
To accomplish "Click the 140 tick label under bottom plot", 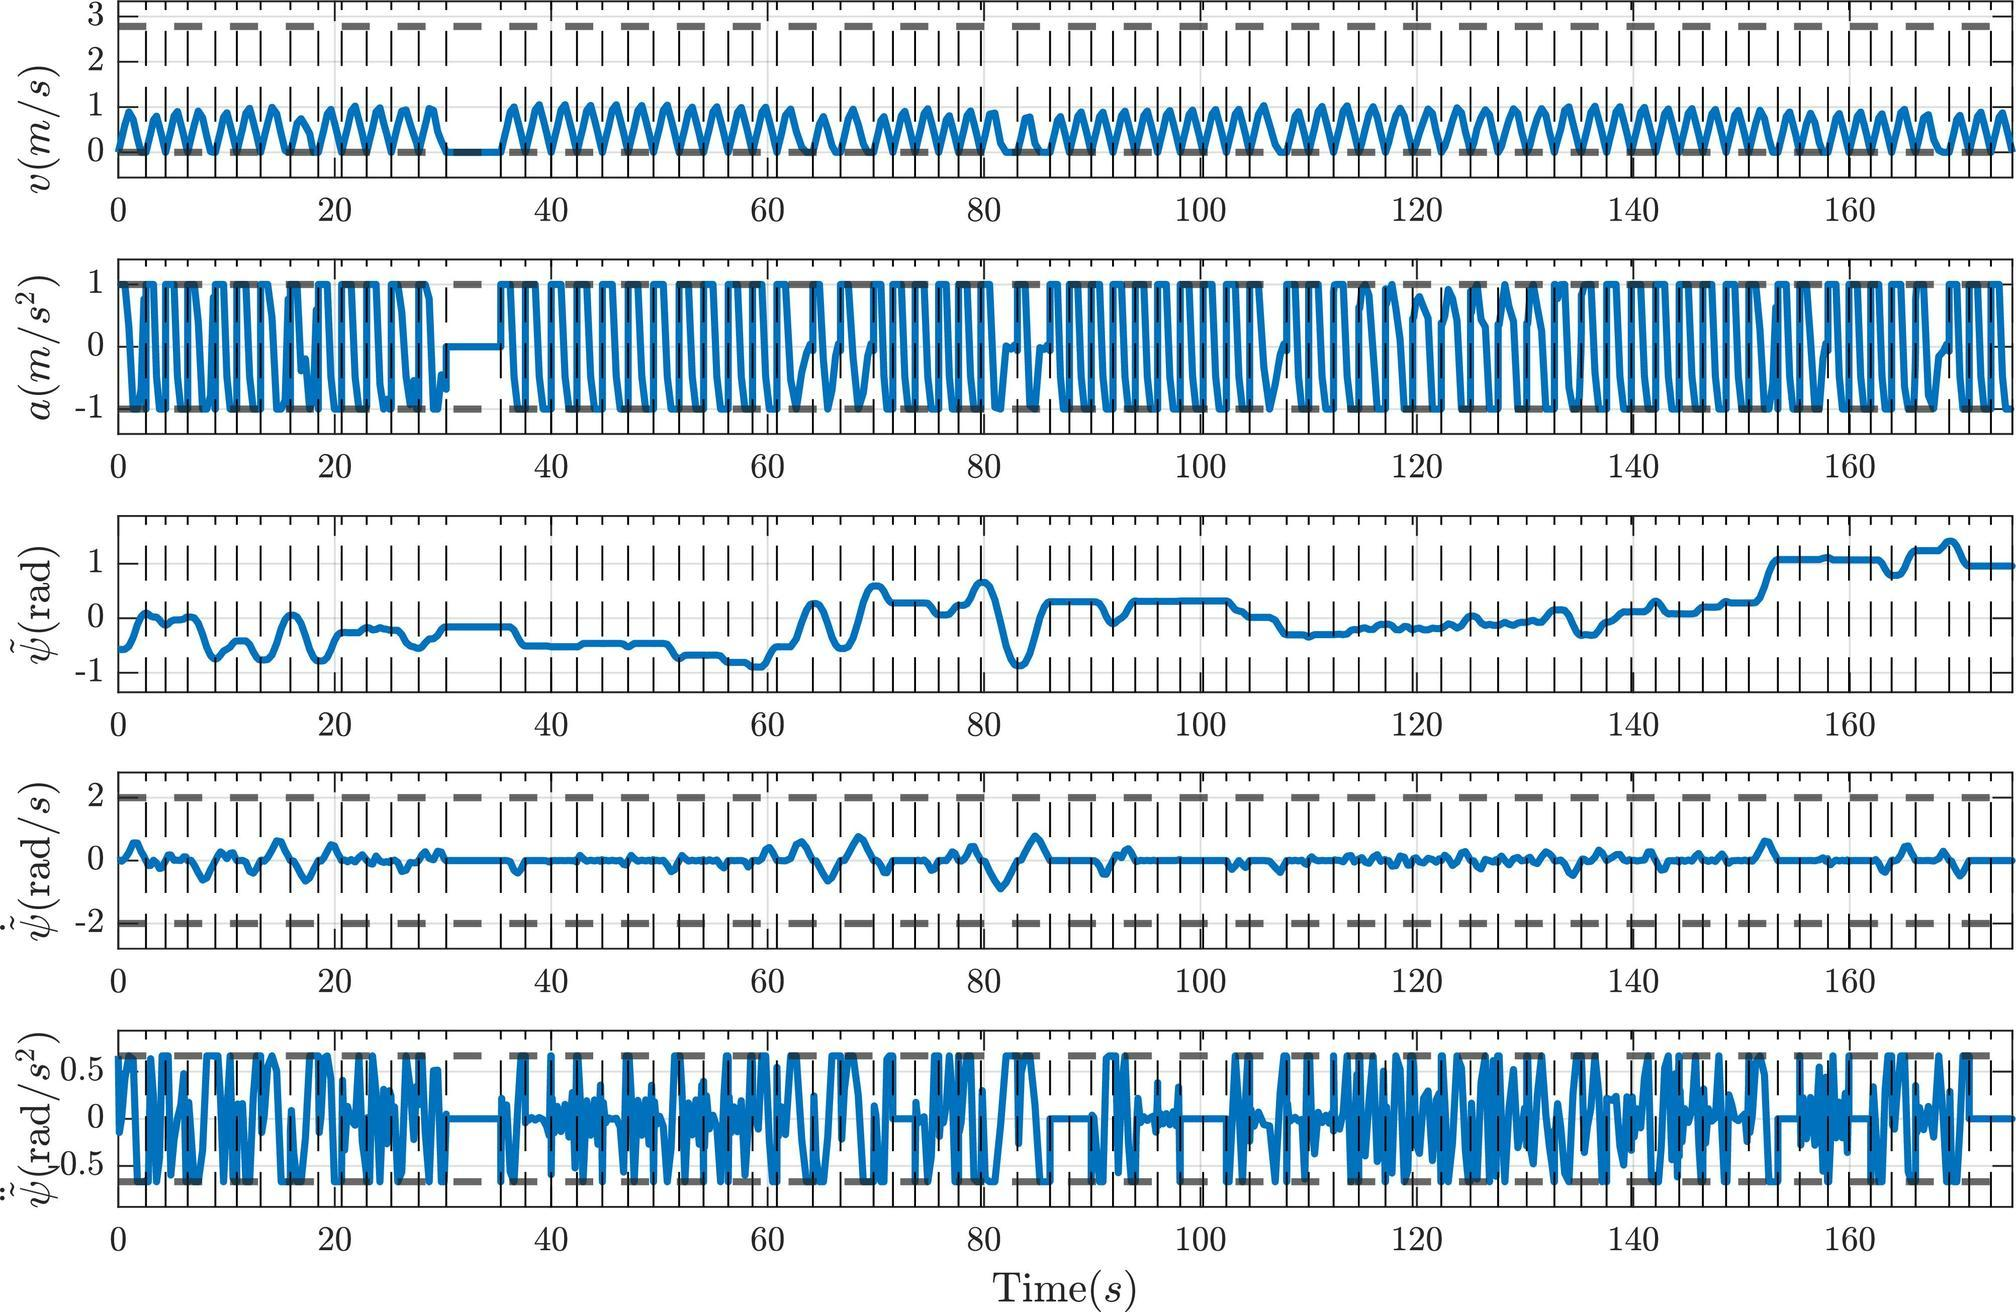I will point(1633,1241).
